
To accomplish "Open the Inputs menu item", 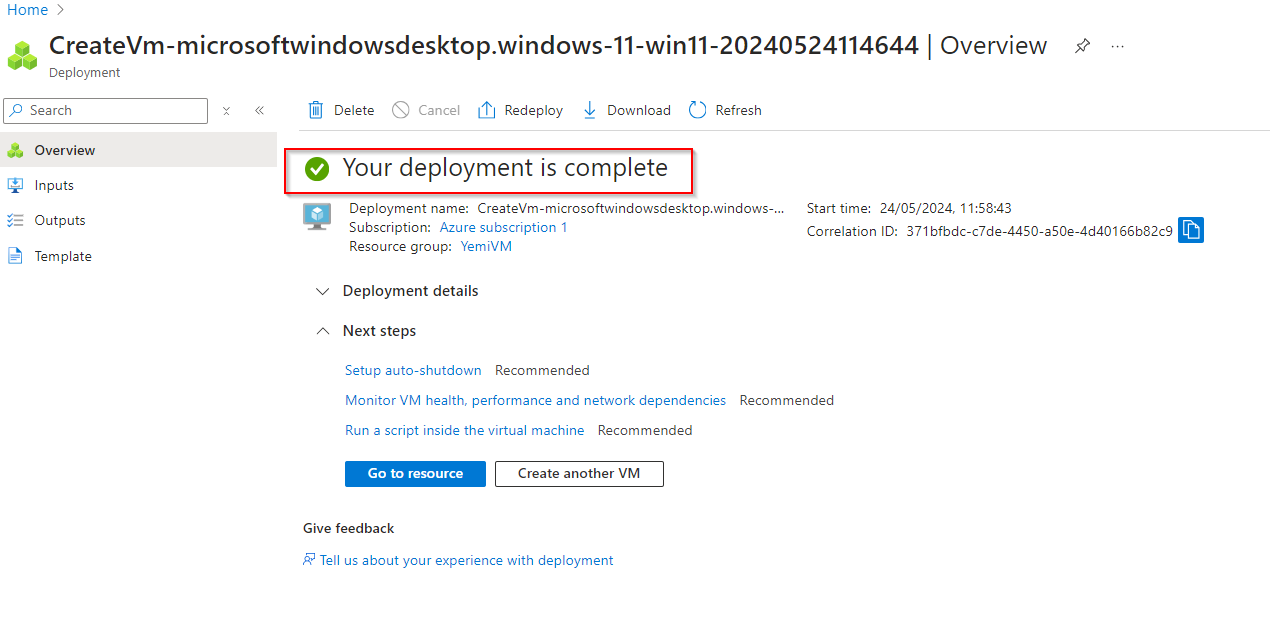I will point(54,185).
